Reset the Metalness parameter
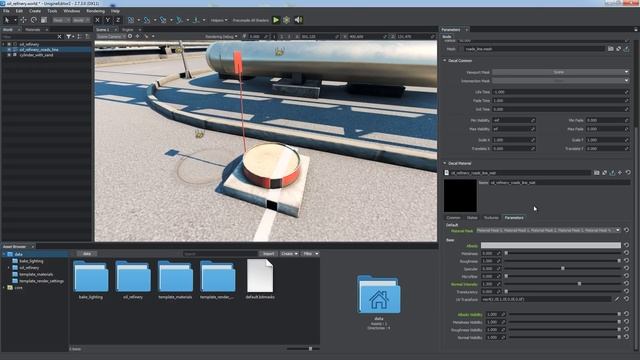This screenshot has height=360, width=640. (x=627, y=253)
